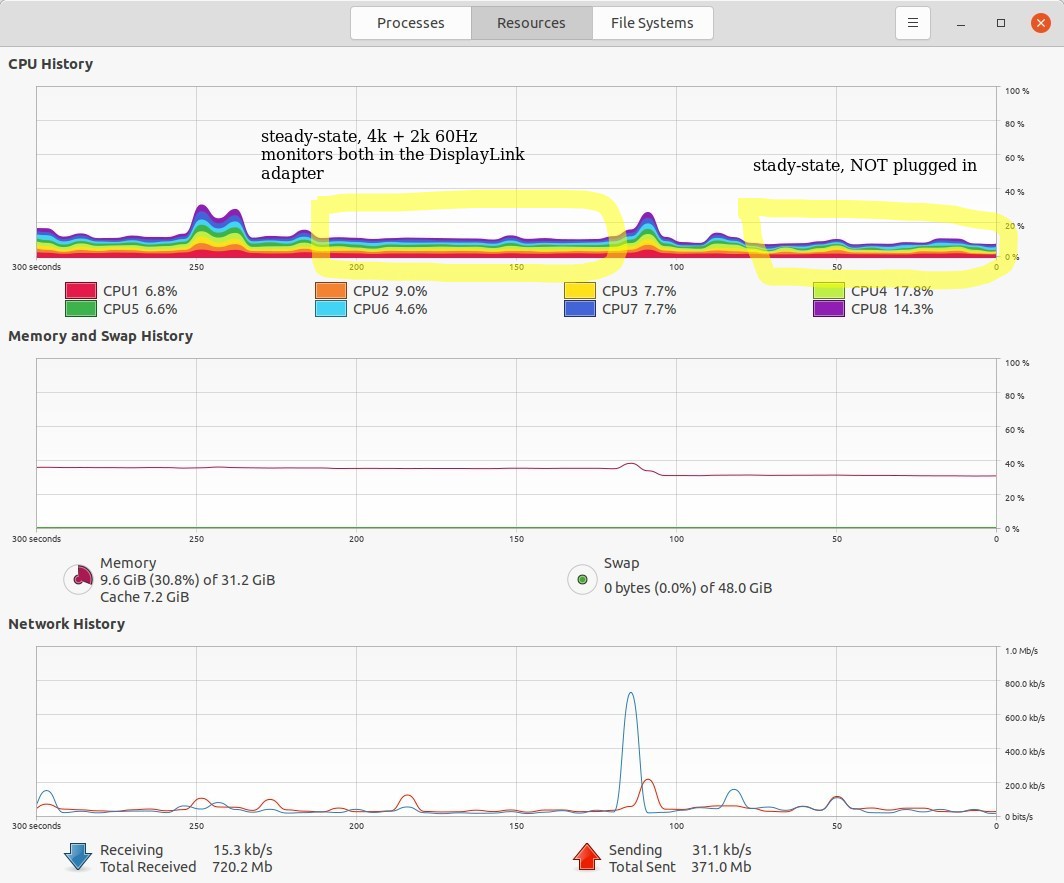Click the Swap pie chart icon
The width and height of the screenshot is (1064, 883).
(582, 579)
